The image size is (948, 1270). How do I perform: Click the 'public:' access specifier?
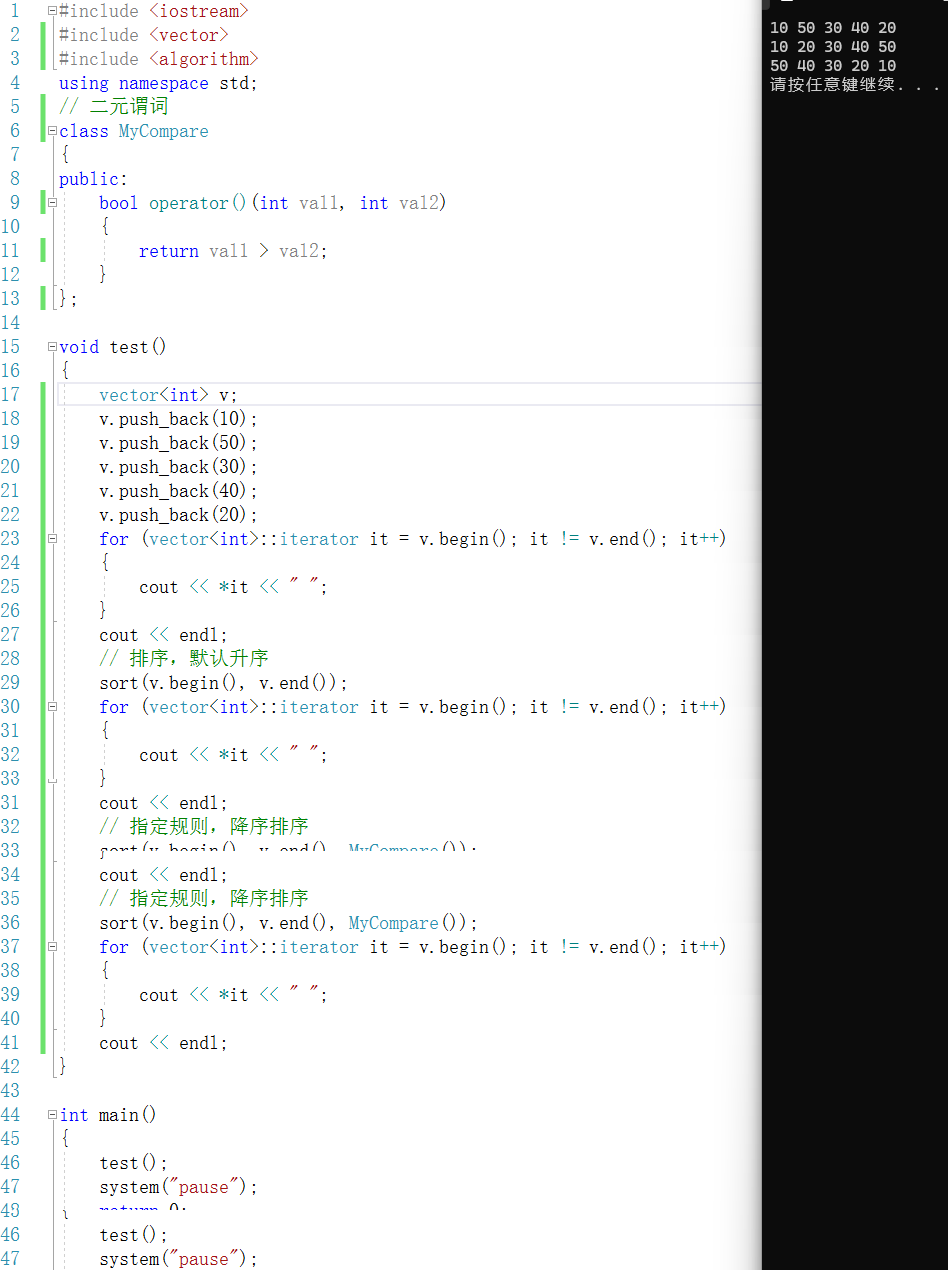click(x=93, y=179)
